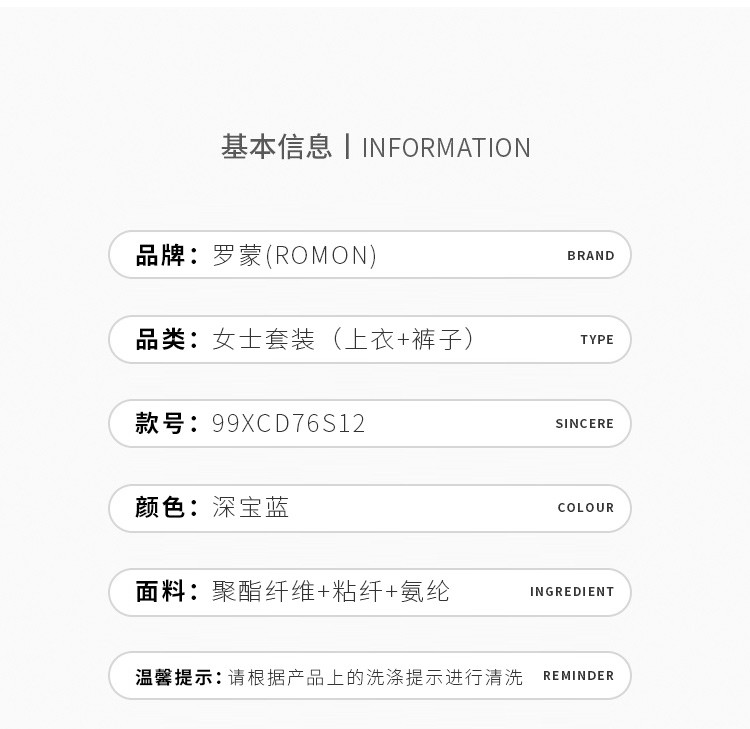This screenshot has height=729, width=750.
Task: Select the 温馨提示 label
Action: point(178,677)
